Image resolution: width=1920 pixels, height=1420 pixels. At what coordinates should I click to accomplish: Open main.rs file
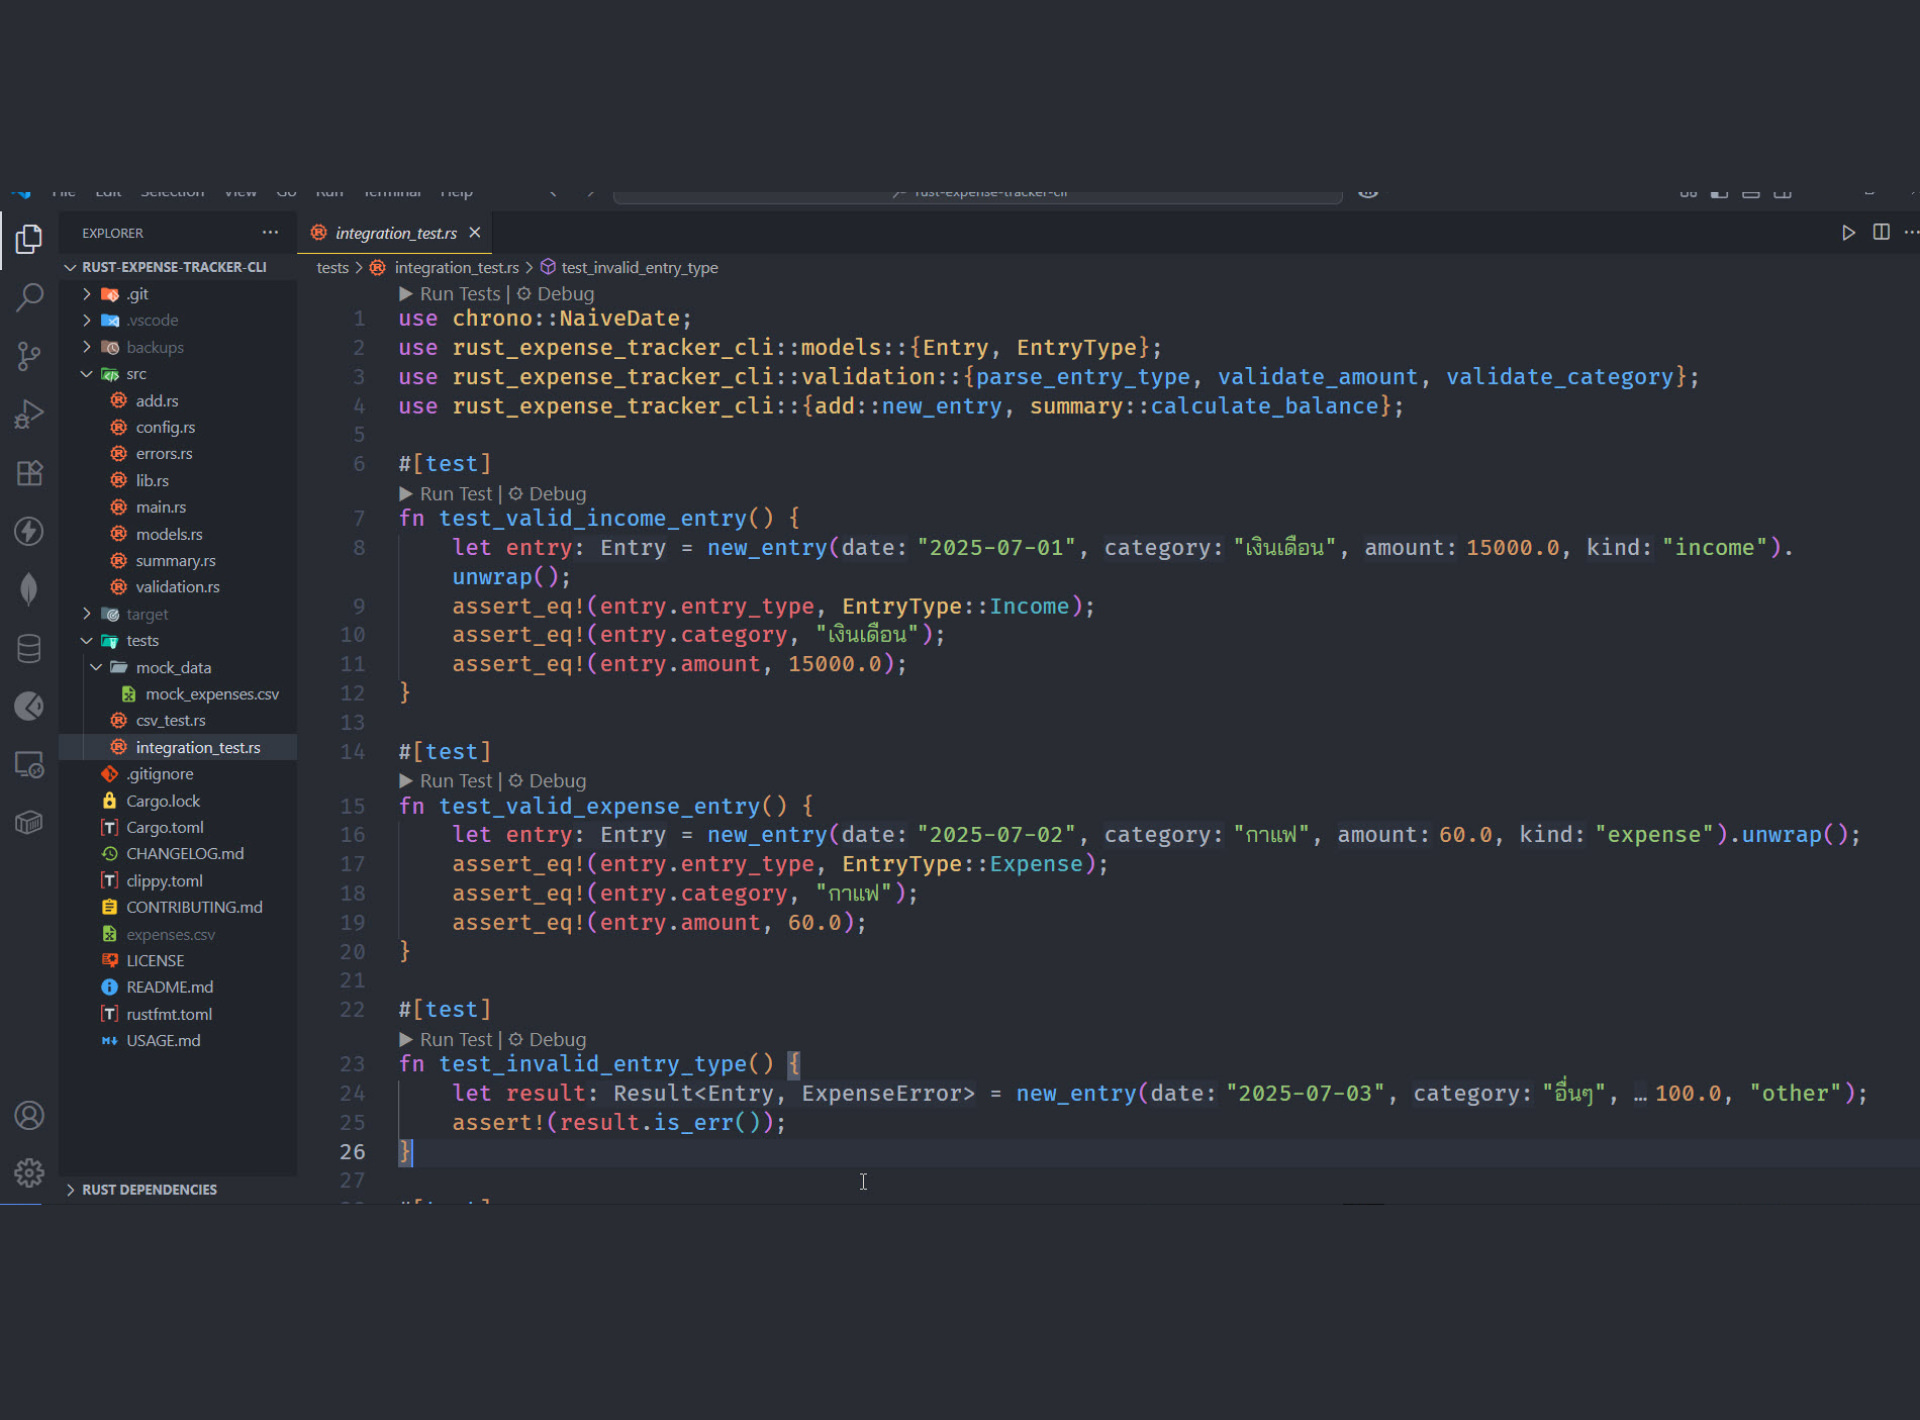161,507
